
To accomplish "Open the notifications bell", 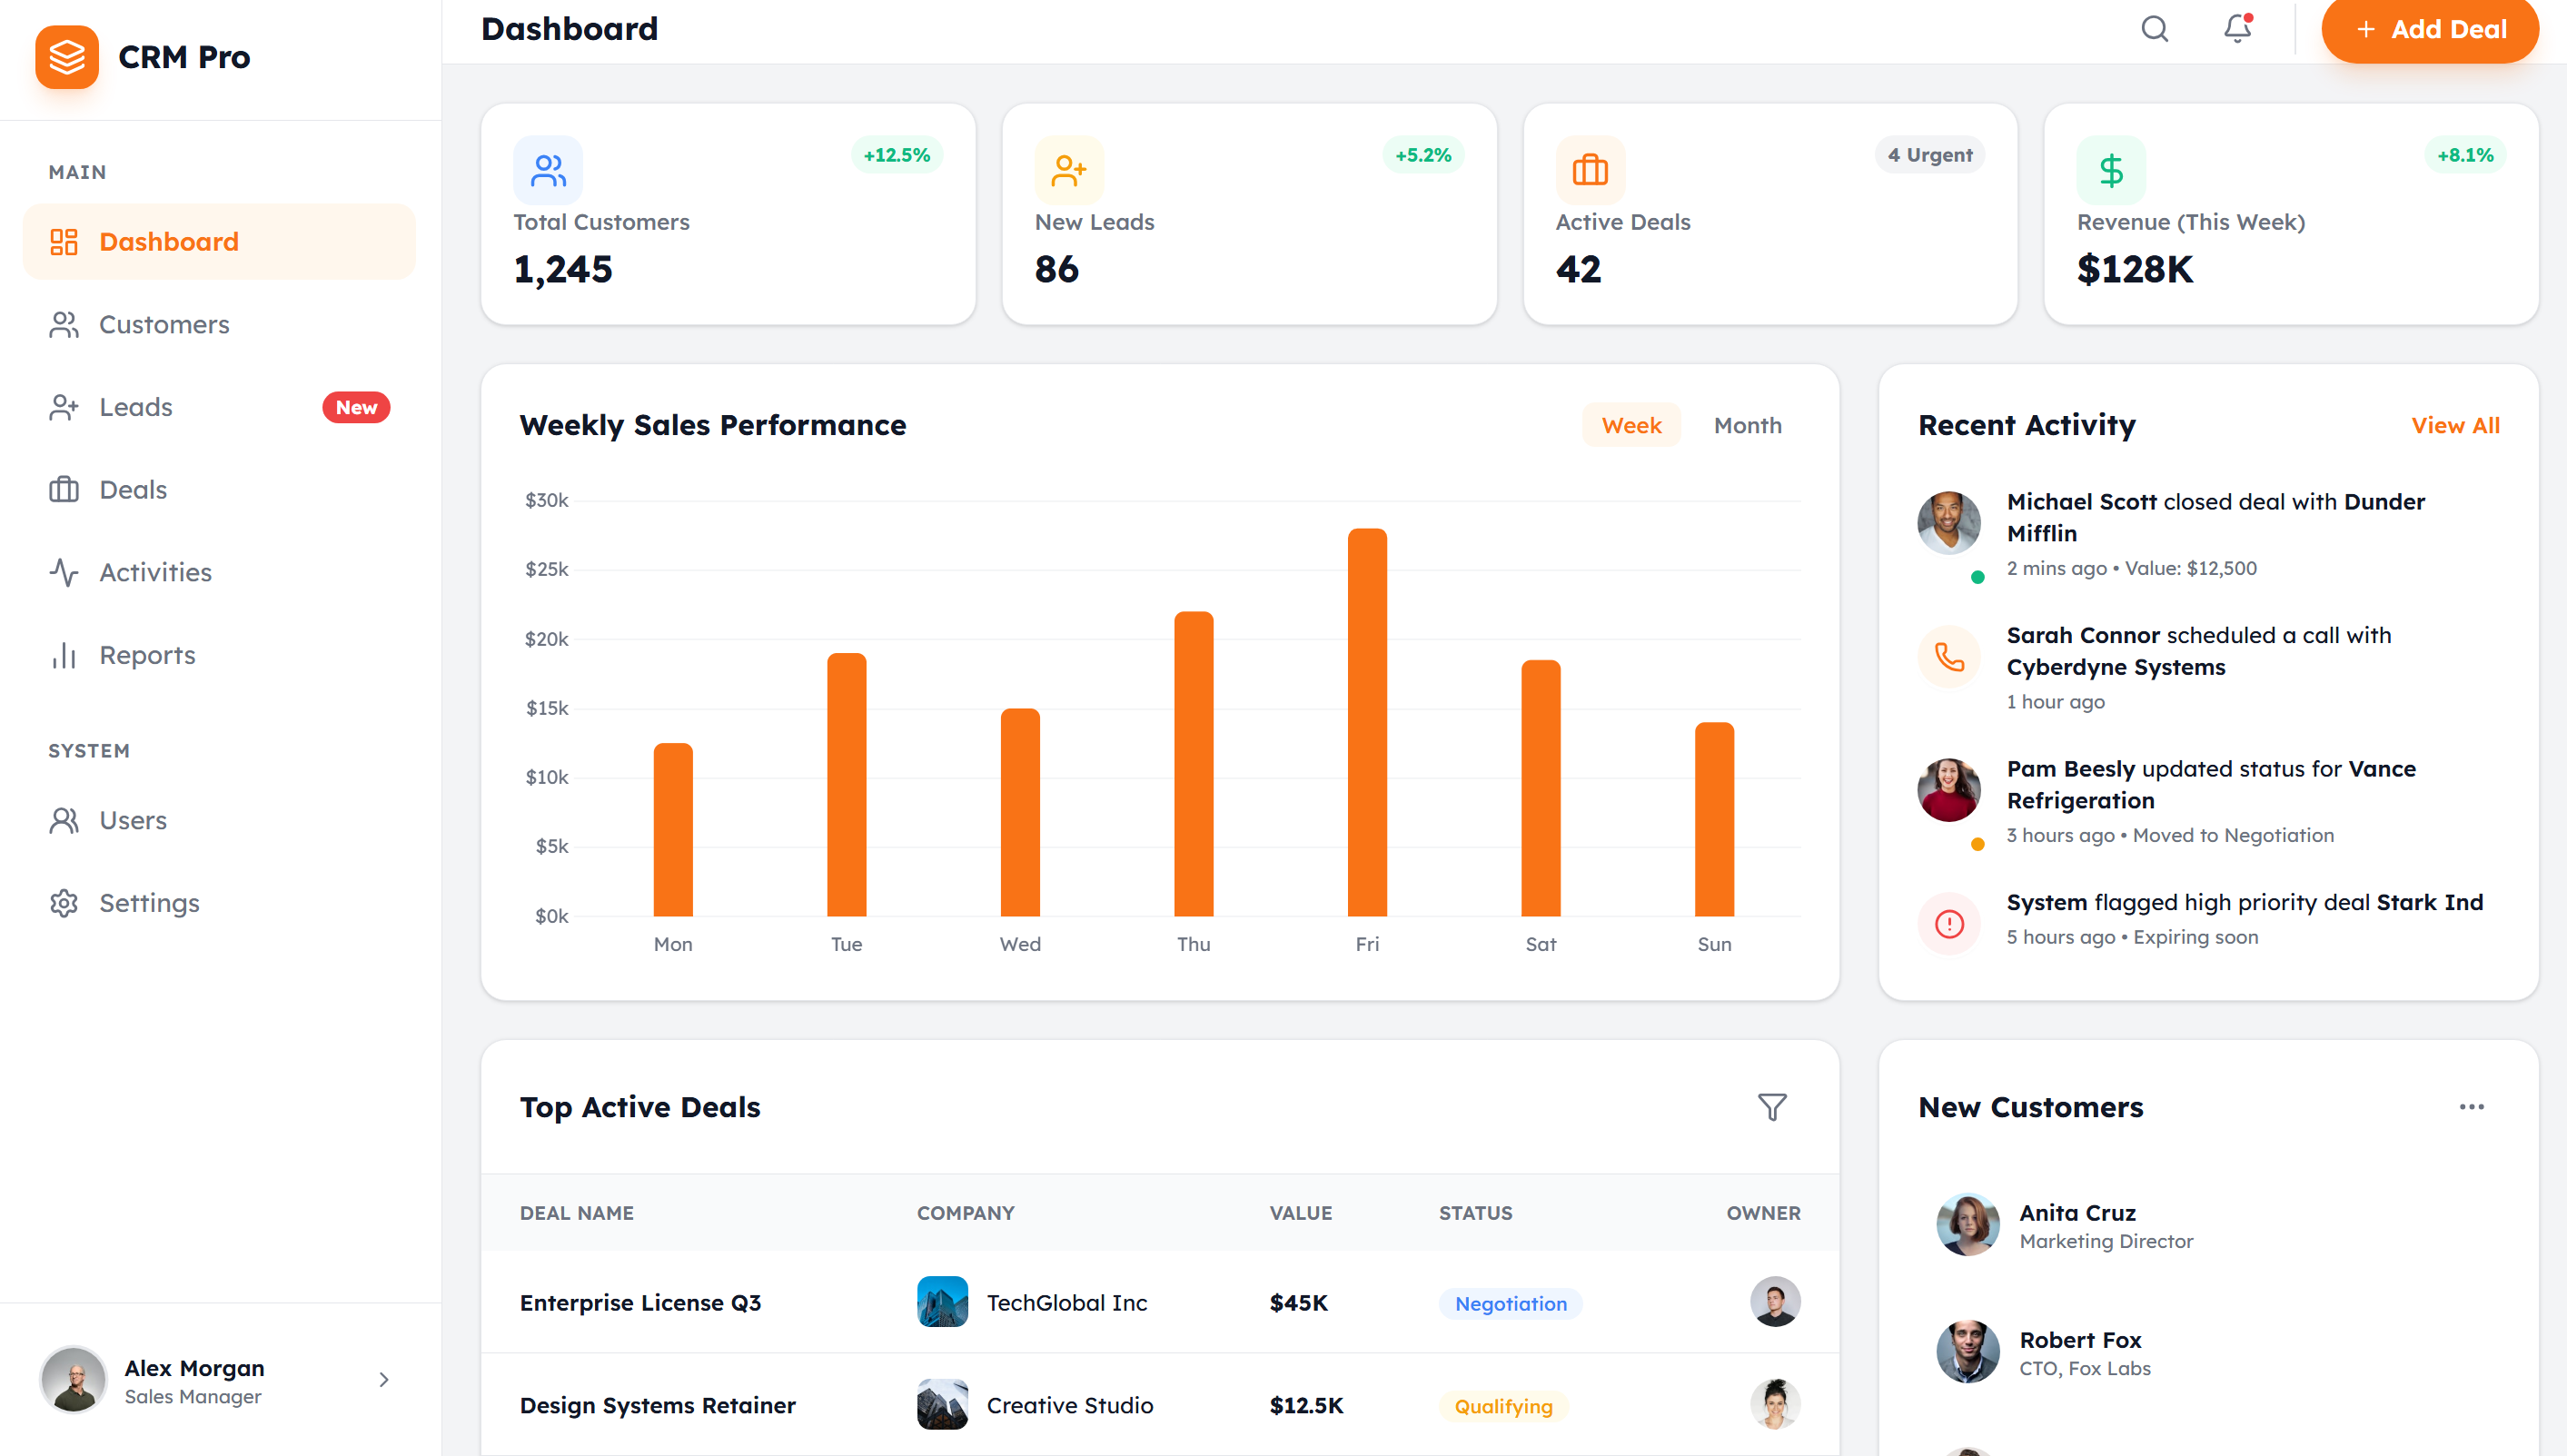I will pyautogui.click(x=2237, y=29).
